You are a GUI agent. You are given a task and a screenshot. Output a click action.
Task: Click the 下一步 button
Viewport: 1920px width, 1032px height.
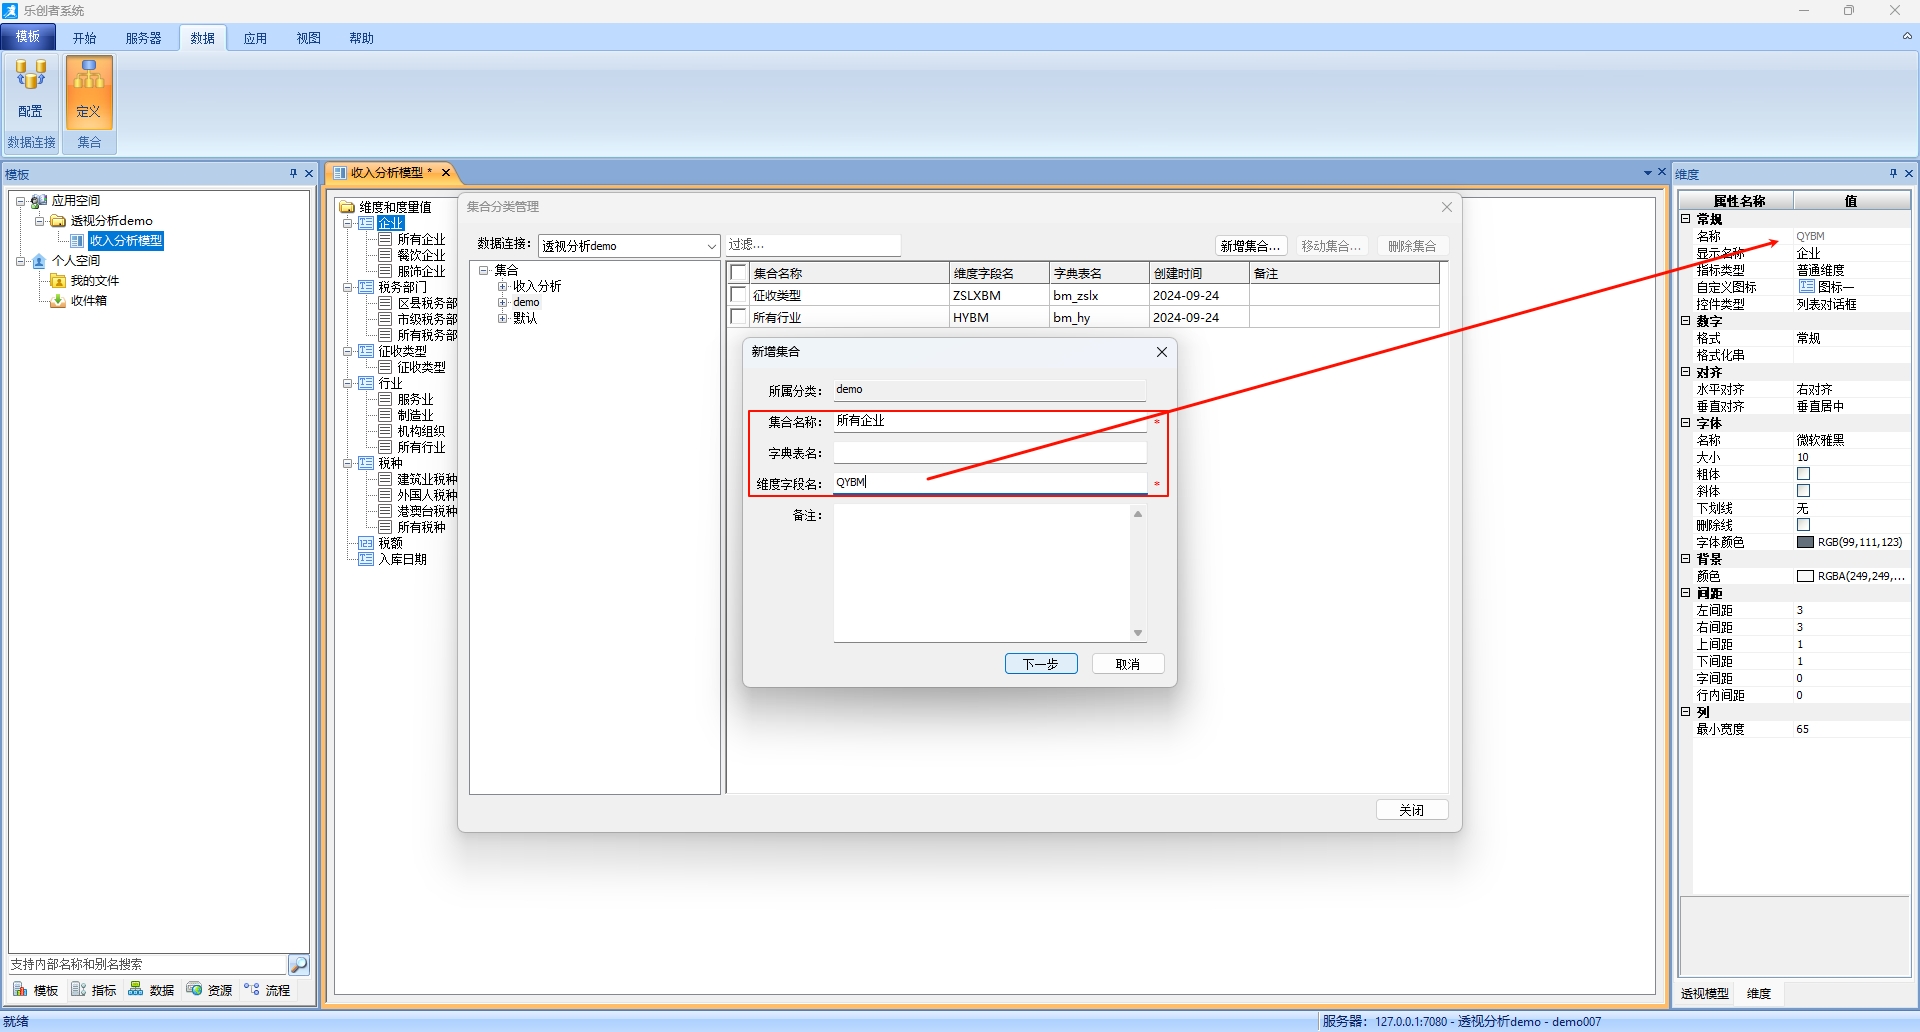[1040, 664]
